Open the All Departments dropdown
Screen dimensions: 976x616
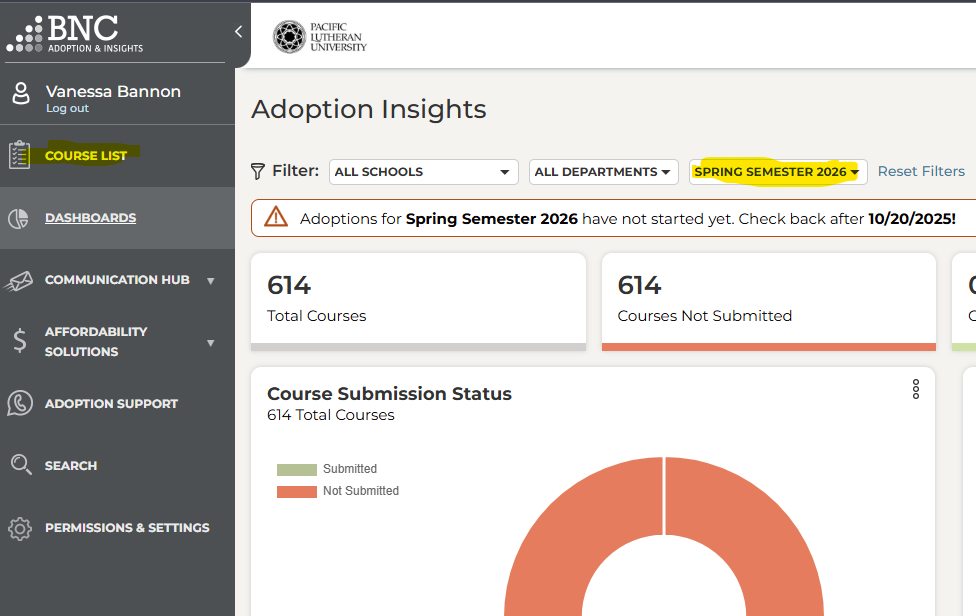pyautogui.click(x=603, y=172)
